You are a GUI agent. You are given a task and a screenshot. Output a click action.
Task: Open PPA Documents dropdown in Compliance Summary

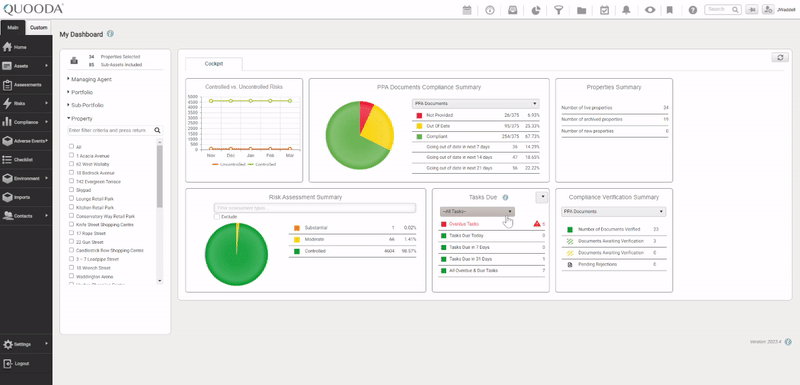coord(475,104)
